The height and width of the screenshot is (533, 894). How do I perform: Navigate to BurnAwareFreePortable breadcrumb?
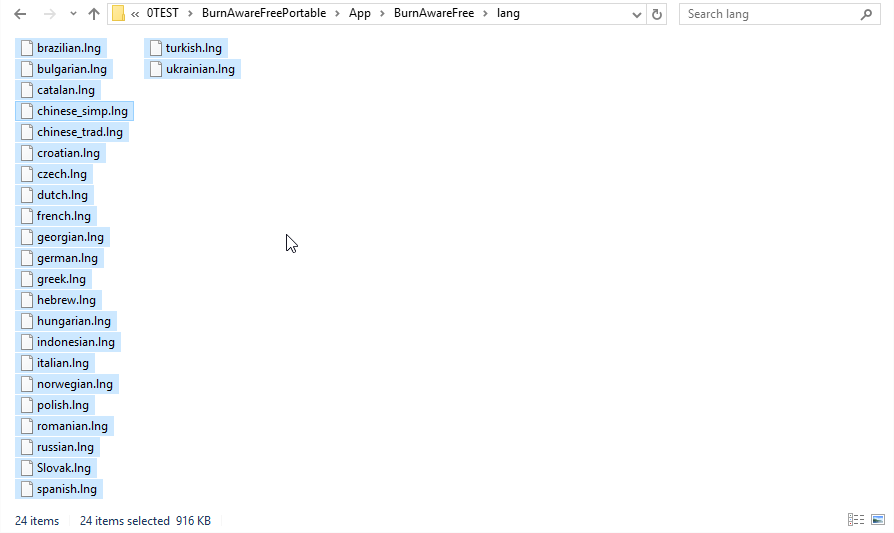pyautogui.click(x=264, y=13)
